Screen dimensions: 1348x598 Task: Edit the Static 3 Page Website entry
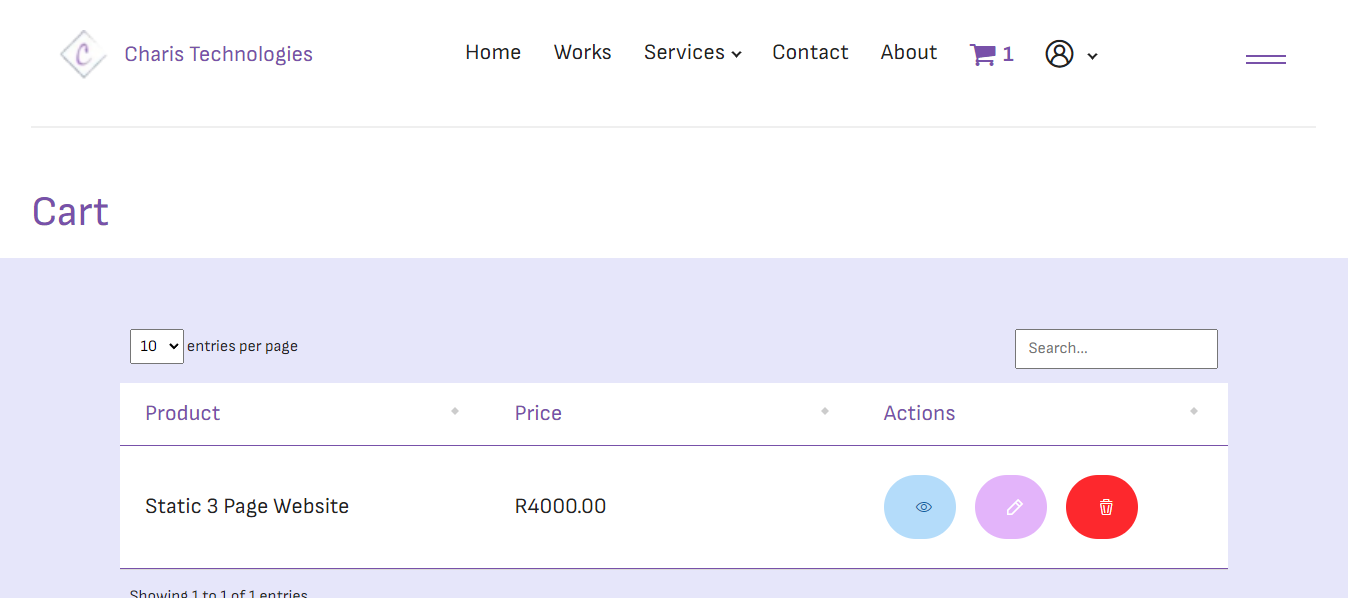pyautogui.click(x=1010, y=507)
